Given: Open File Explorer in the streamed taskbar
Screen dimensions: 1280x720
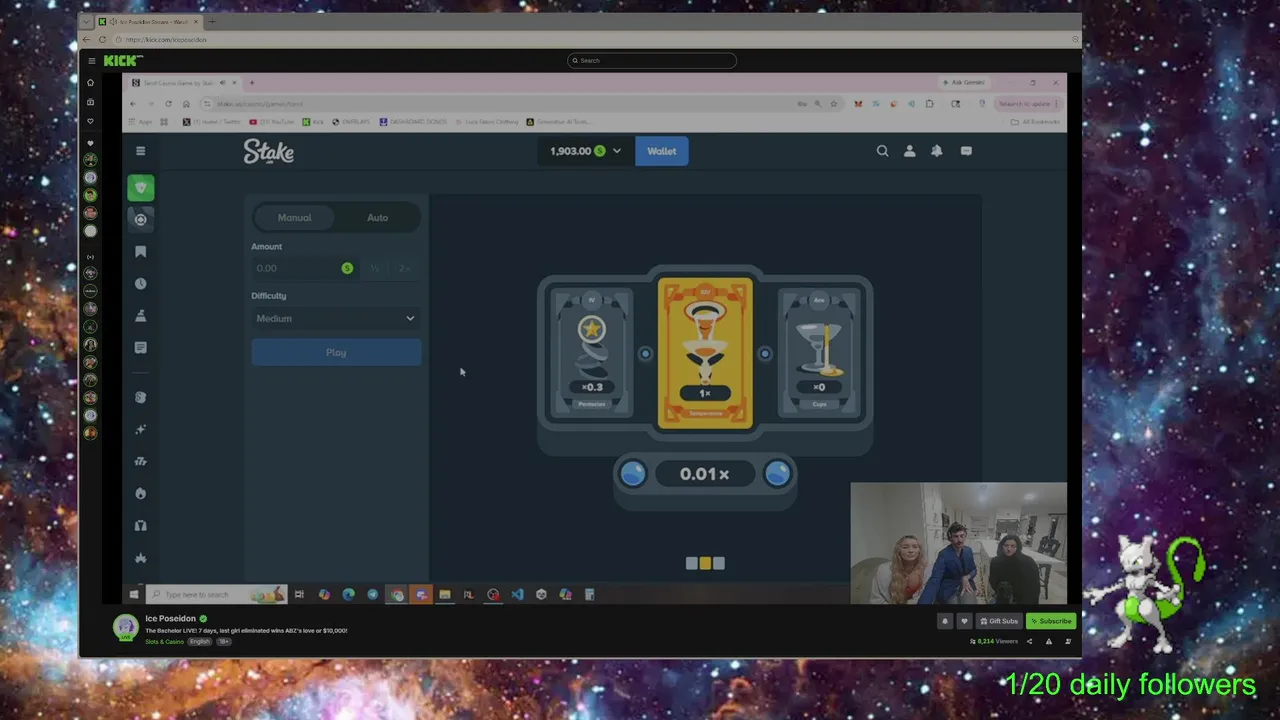Looking at the screenshot, I should [445, 595].
